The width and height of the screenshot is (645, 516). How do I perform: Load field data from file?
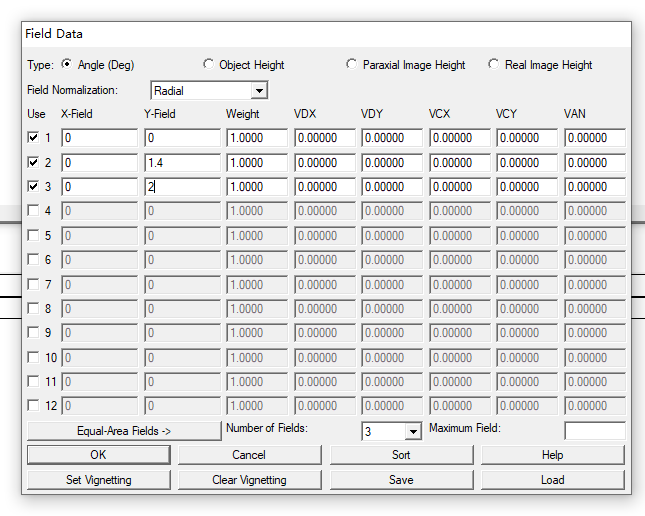coord(553,480)
